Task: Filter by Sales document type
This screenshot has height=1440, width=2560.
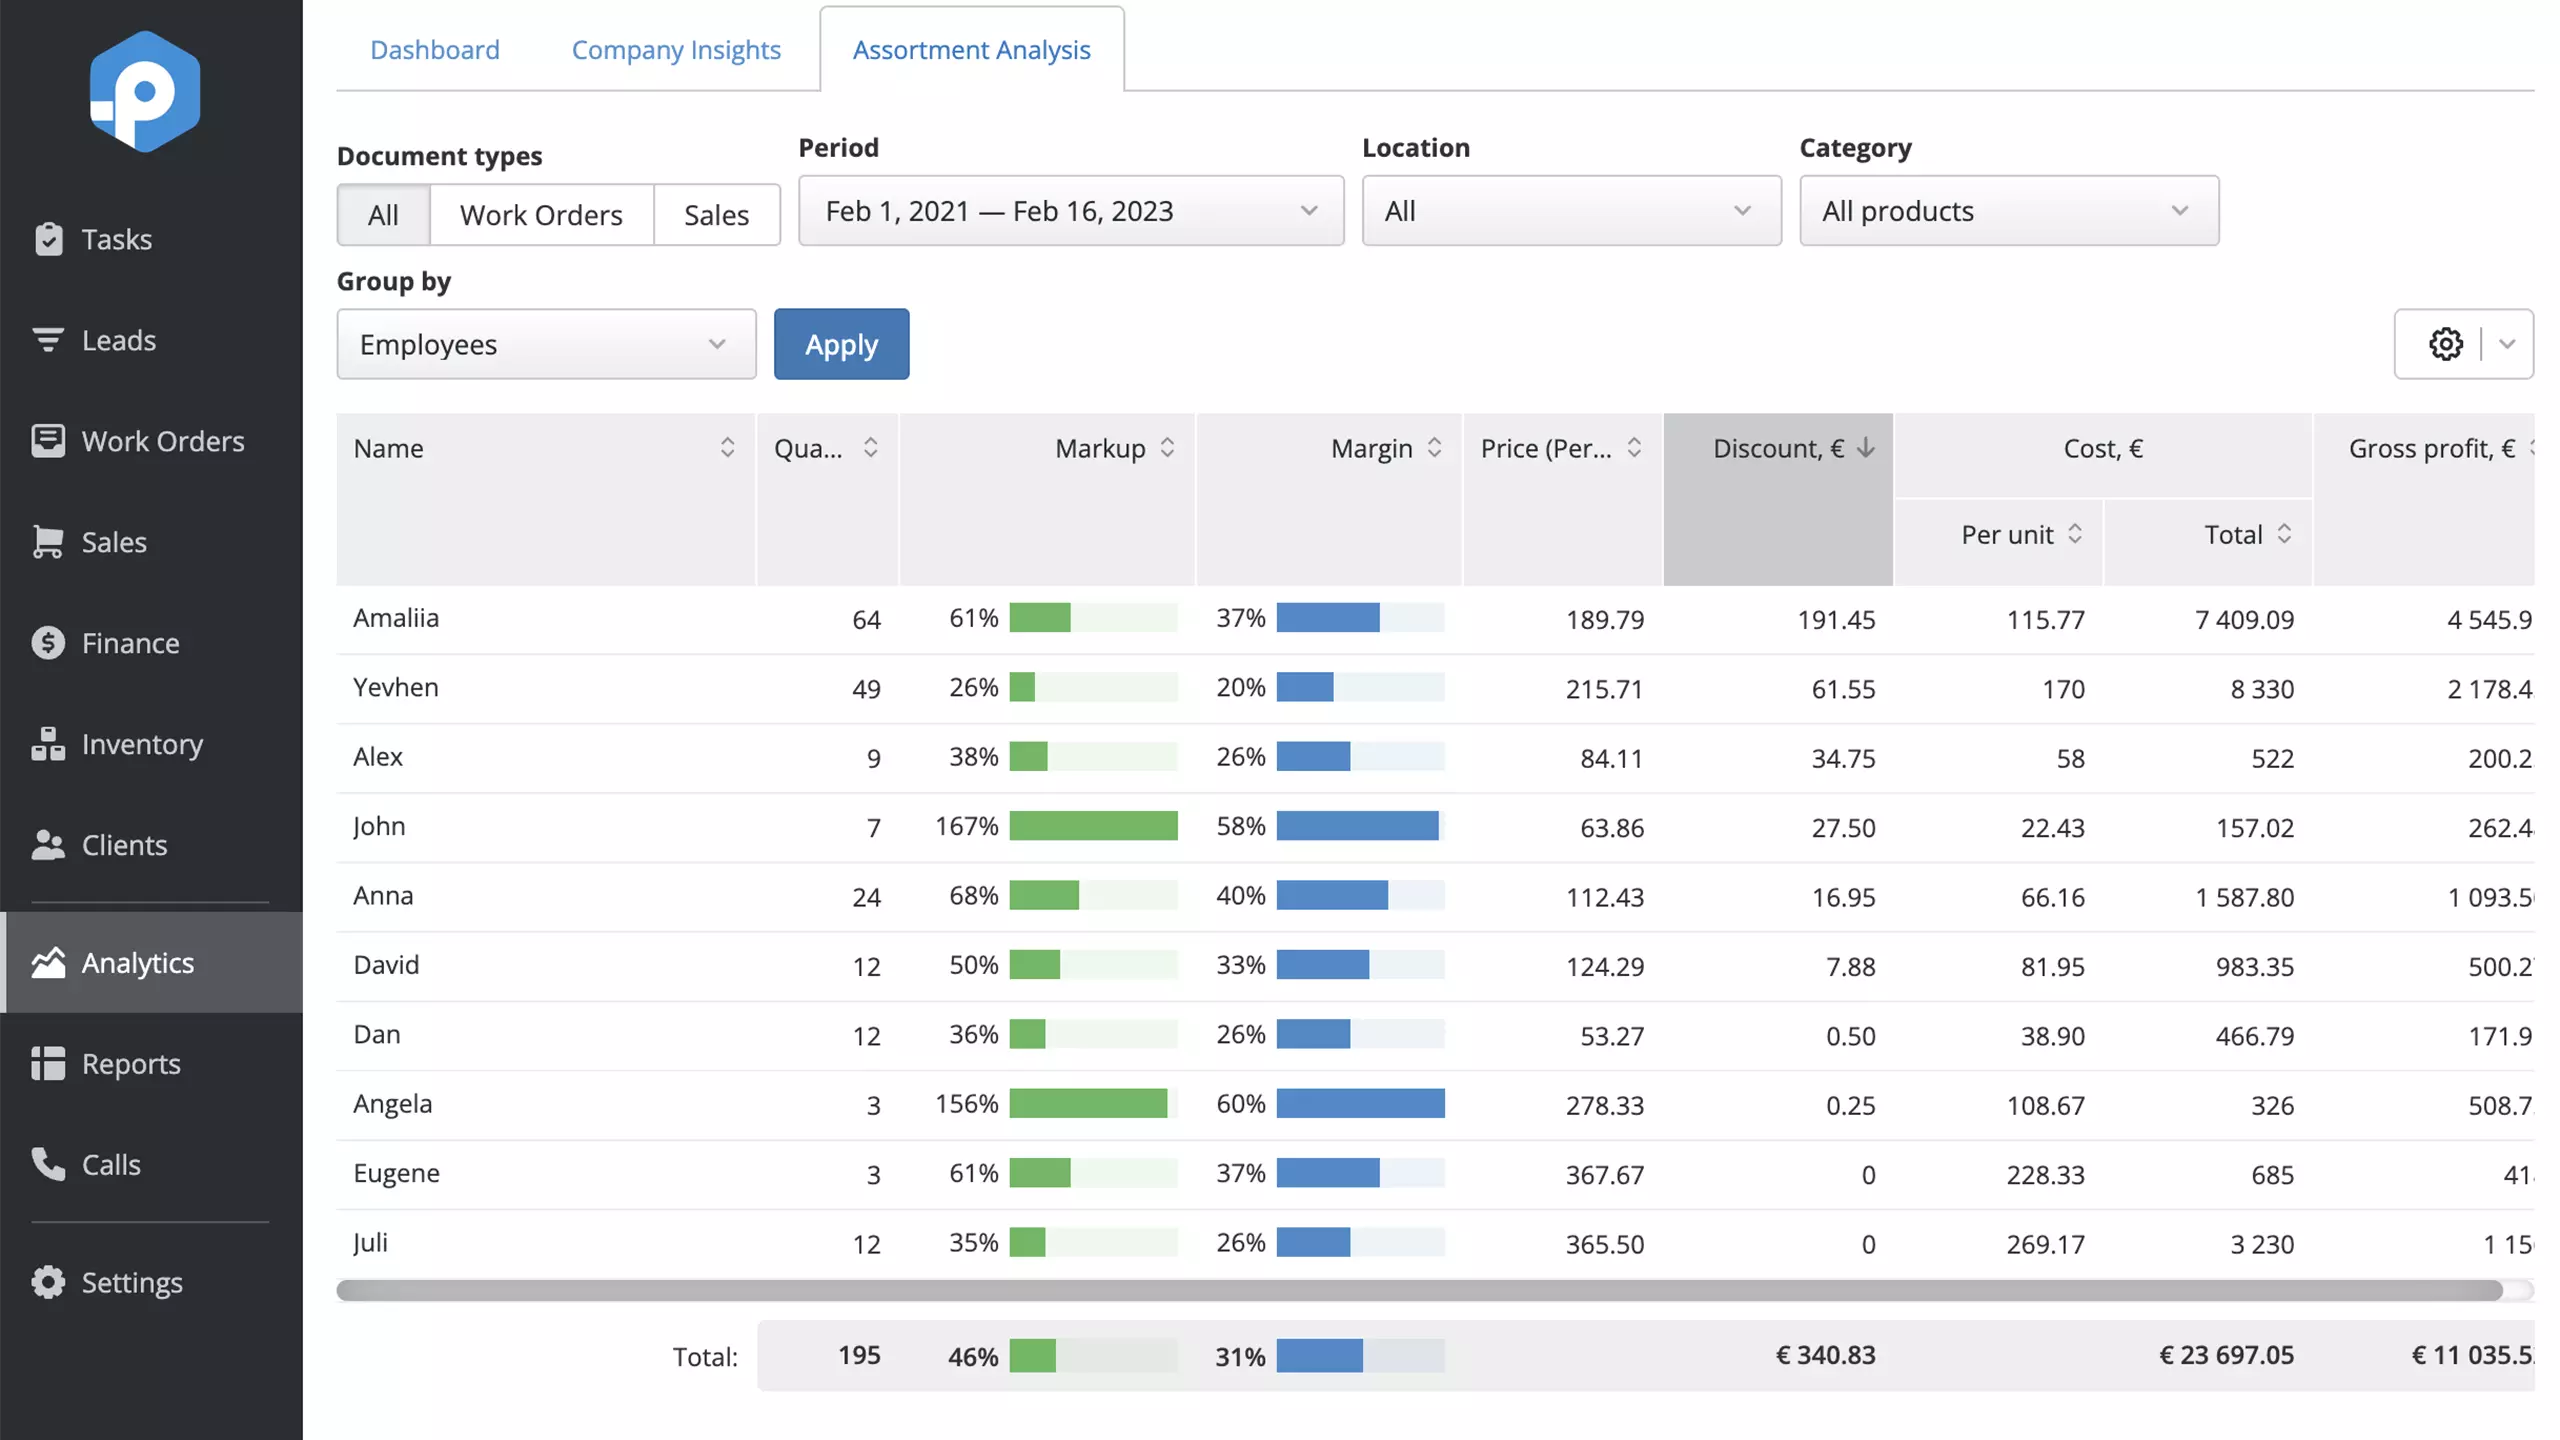Action: click(x=716, y=214)
